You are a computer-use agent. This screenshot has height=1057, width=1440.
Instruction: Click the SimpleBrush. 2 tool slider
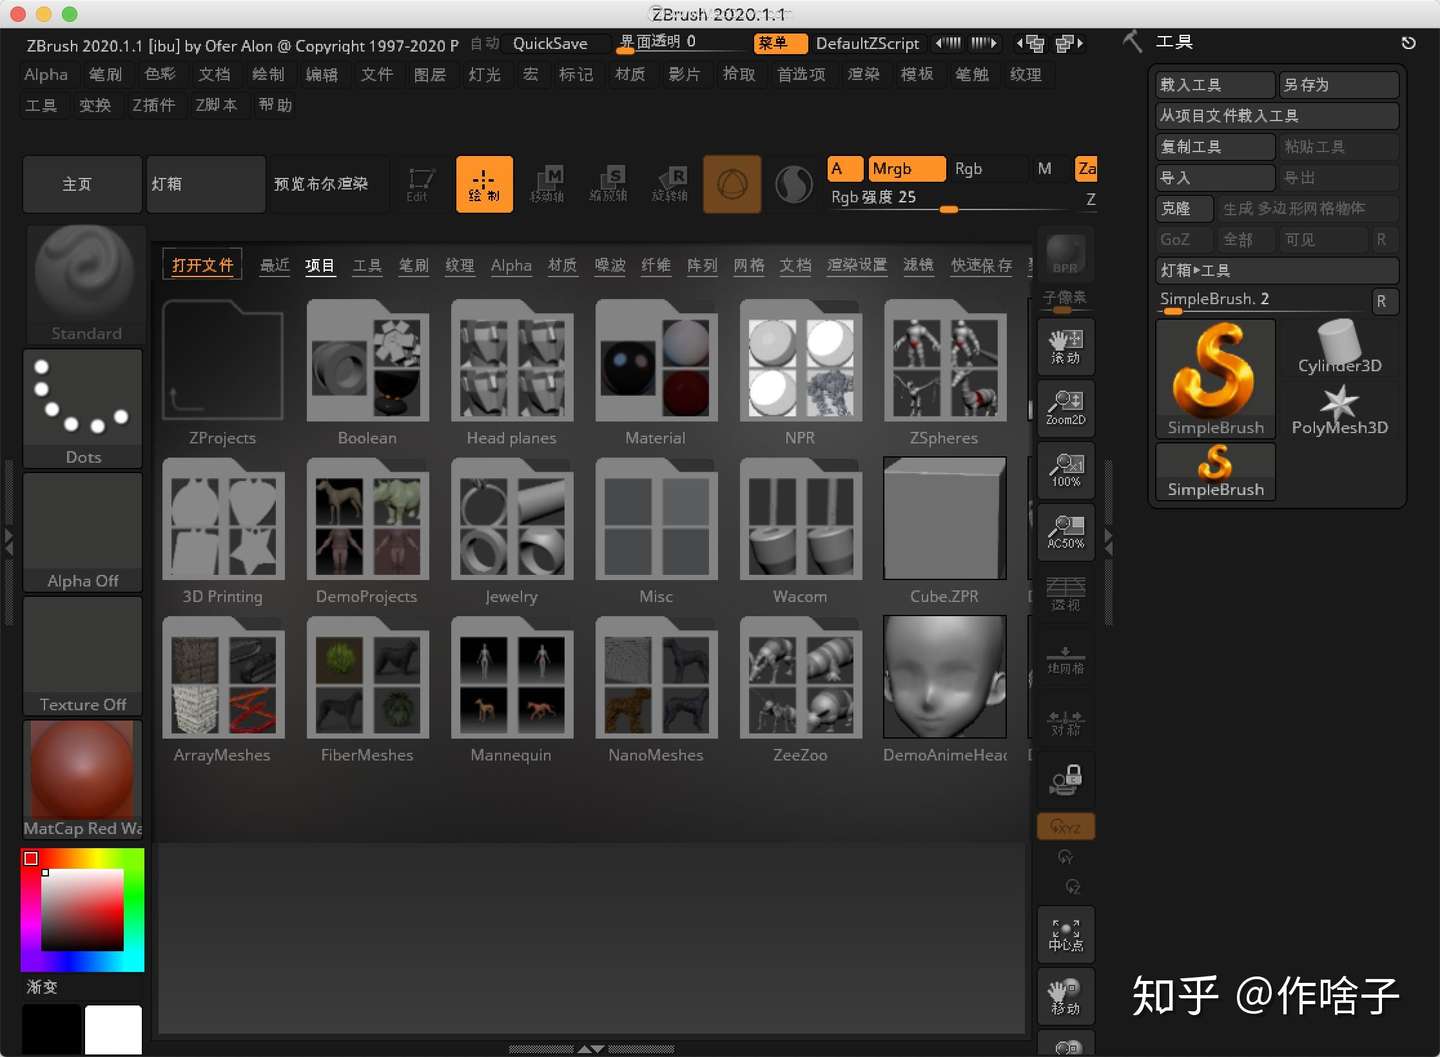click(x=1263, y=300)
